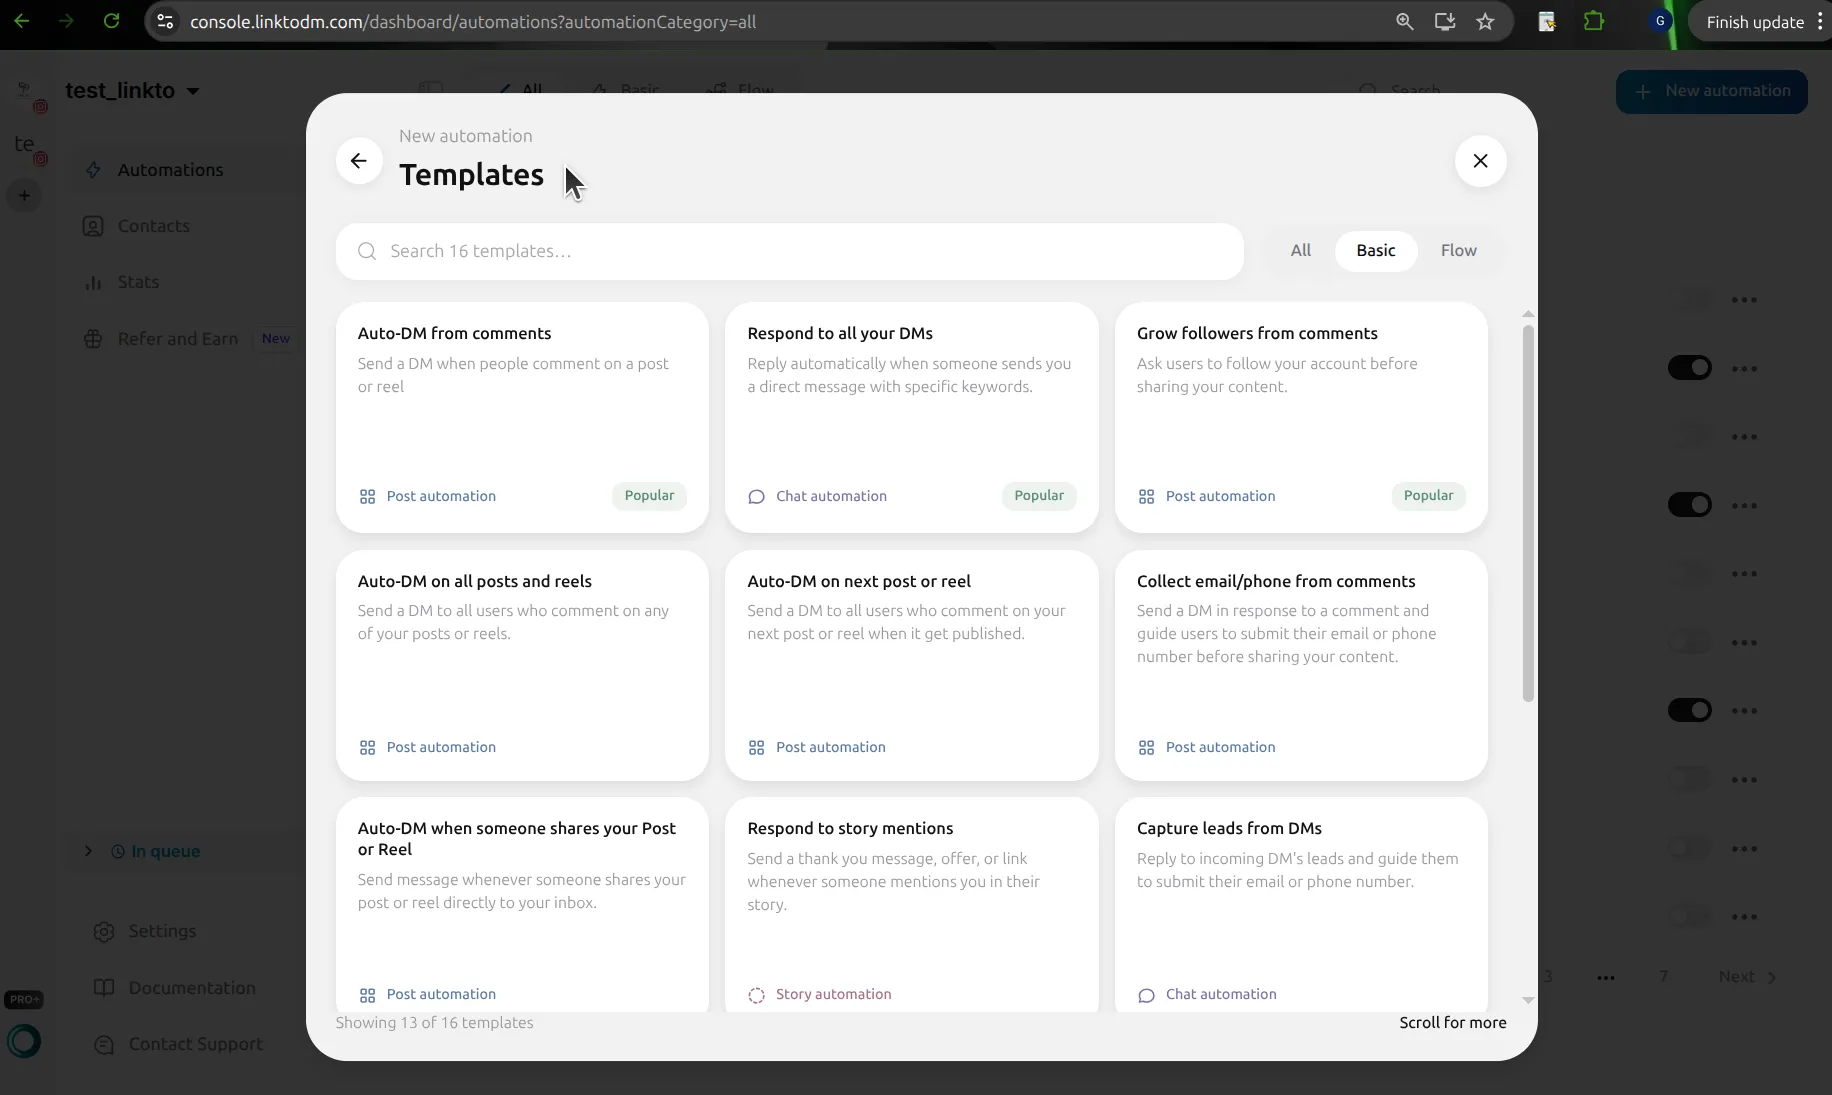Open the browser profile avatar G
Viewport: 1832px width, 1095px height.
(1660, 21)
